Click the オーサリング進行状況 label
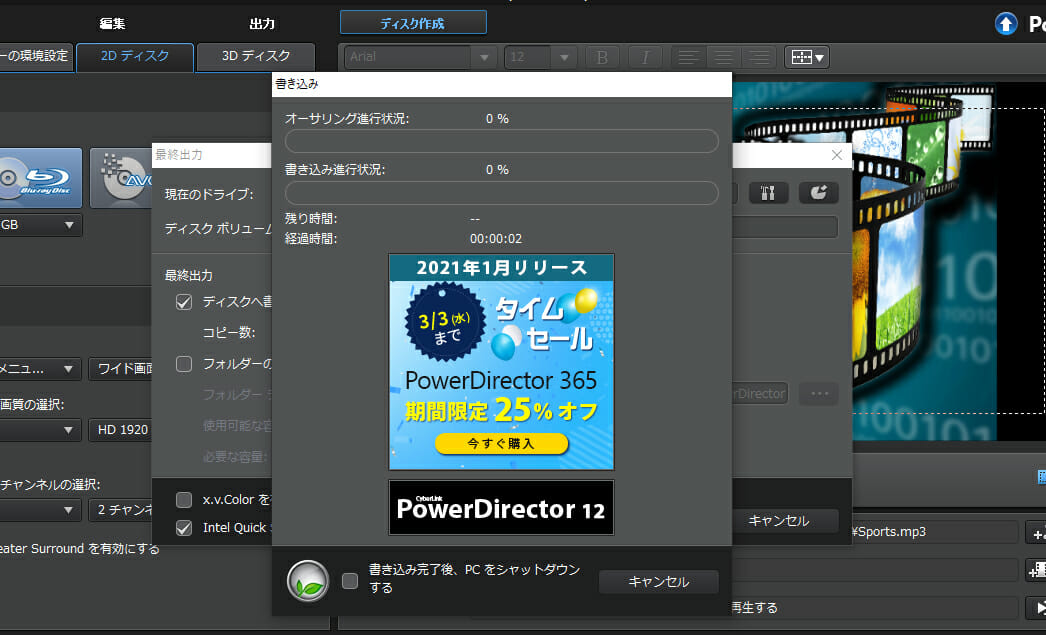The image size is (1046, 635). [x=347, y=119]
